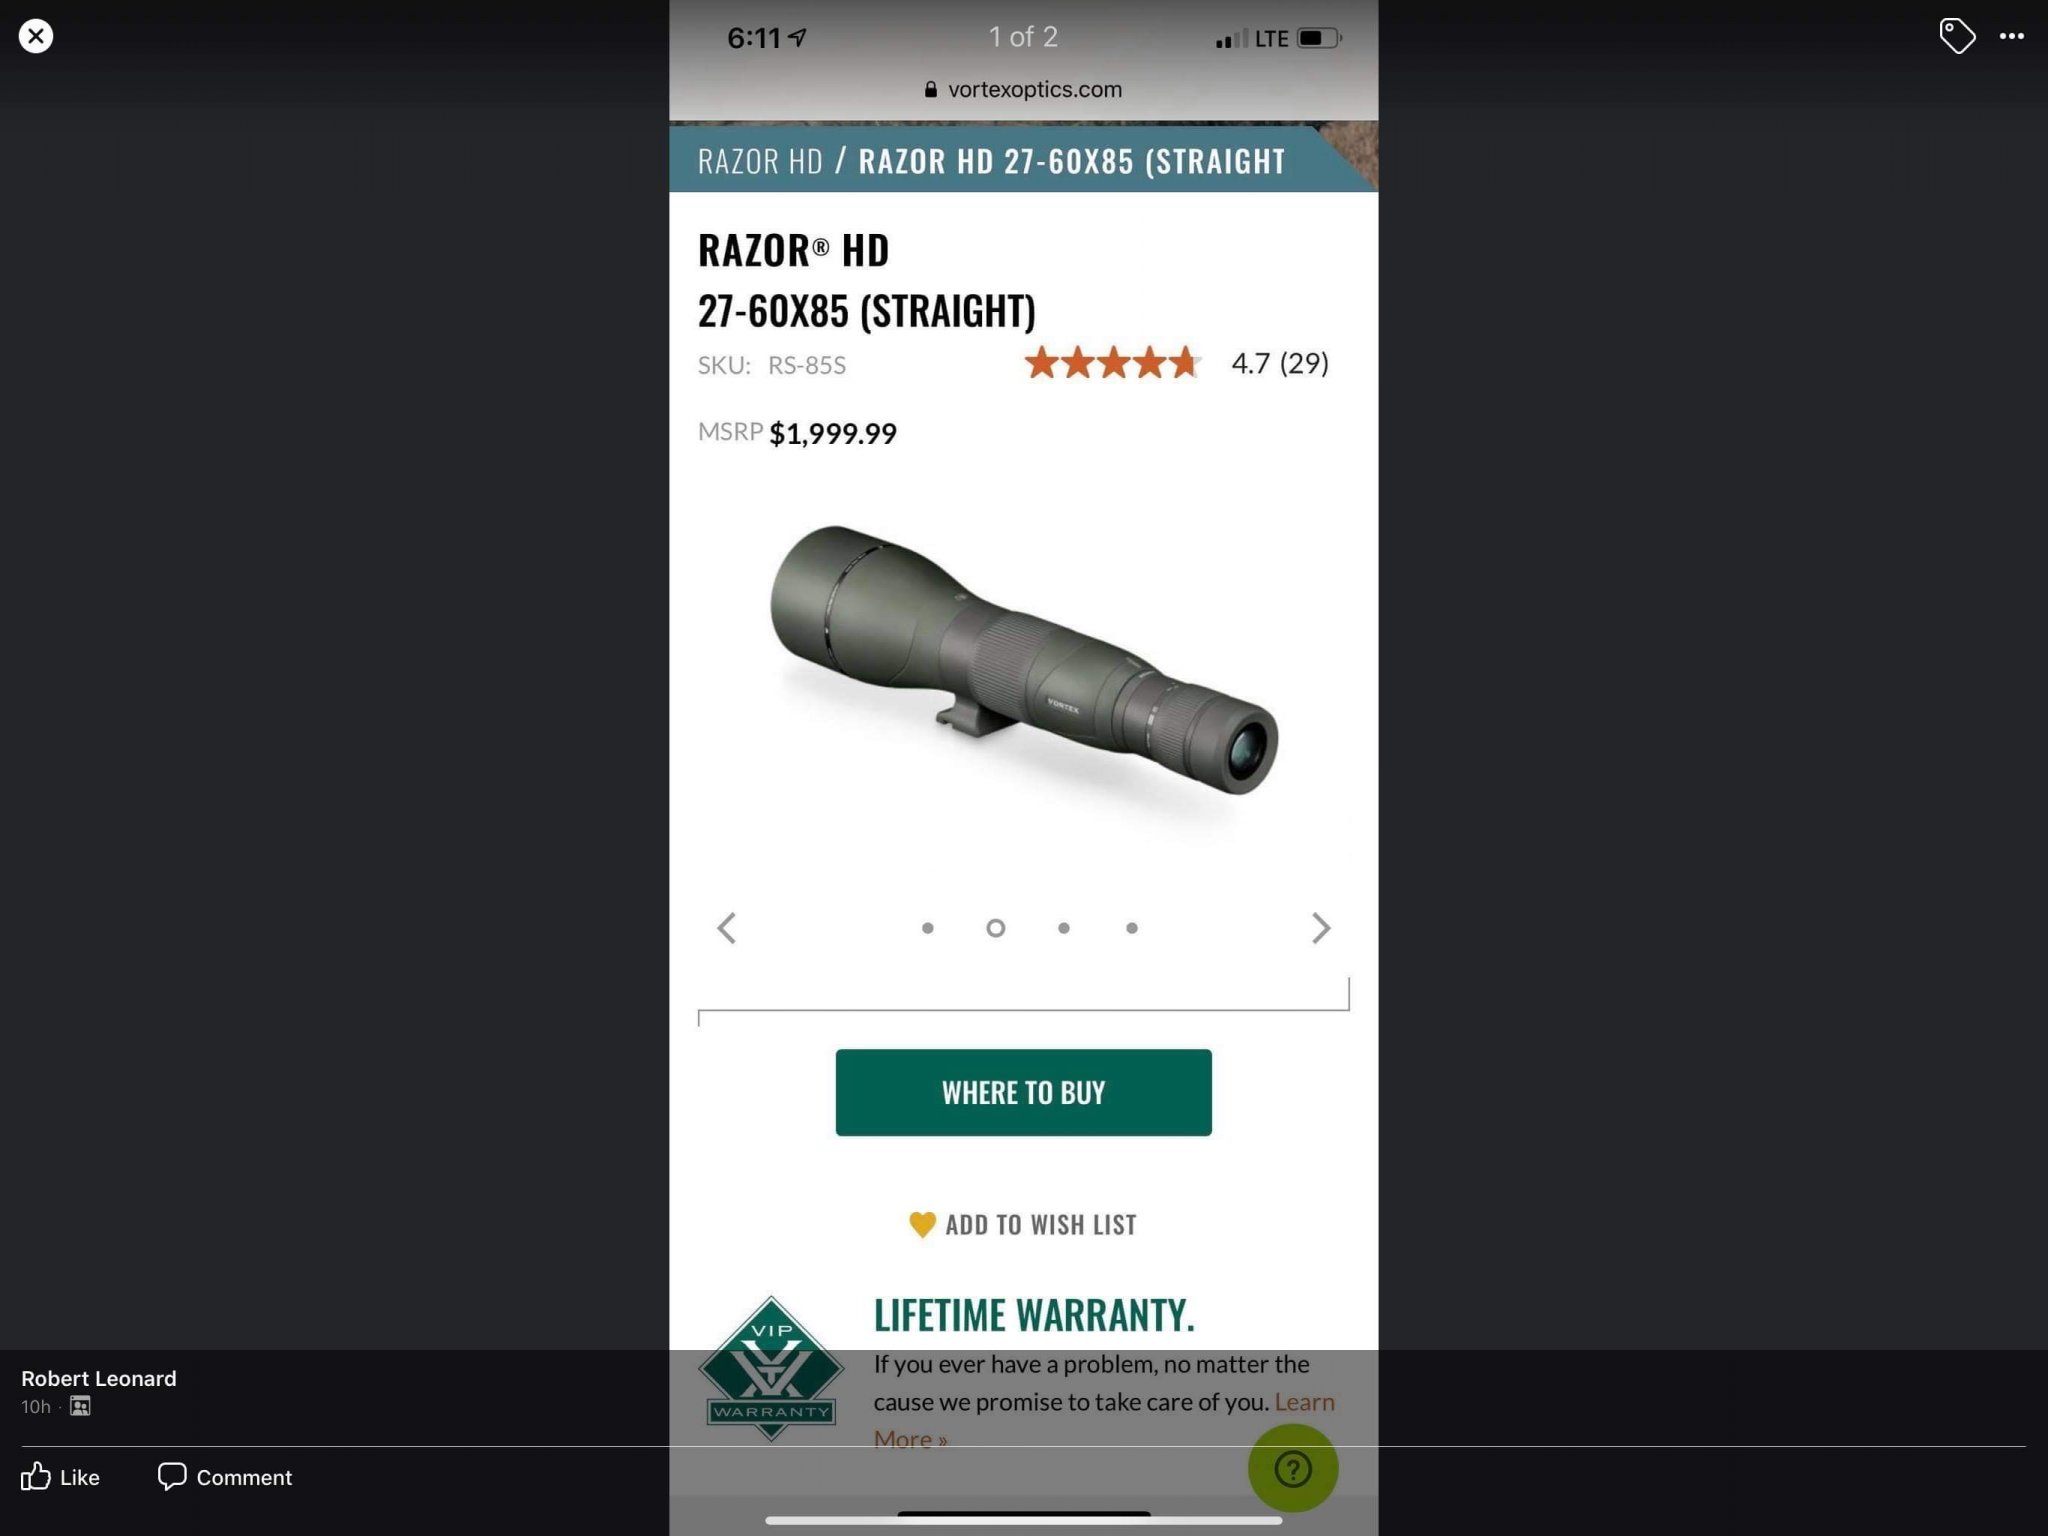The image size is (2048, 1536).
Task: Open the tag photo icon
Action: (1957, 36)
